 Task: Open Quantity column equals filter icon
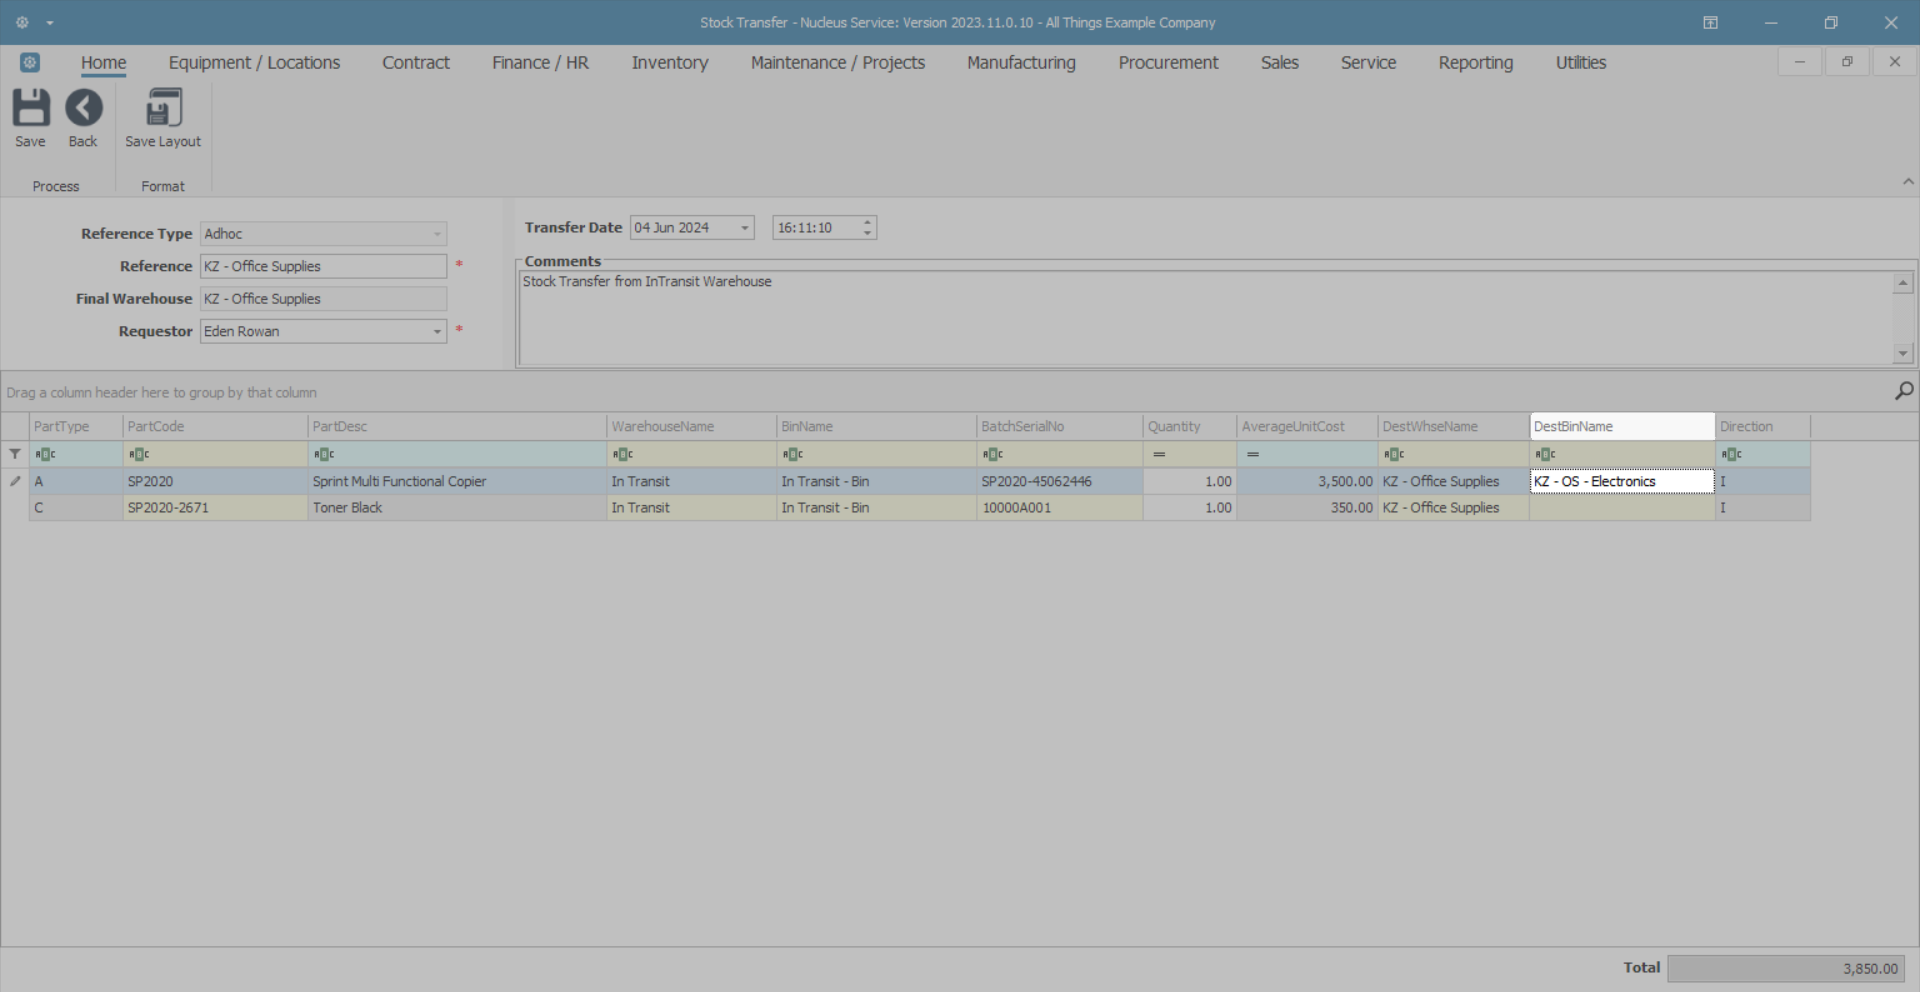[1159, 454]
